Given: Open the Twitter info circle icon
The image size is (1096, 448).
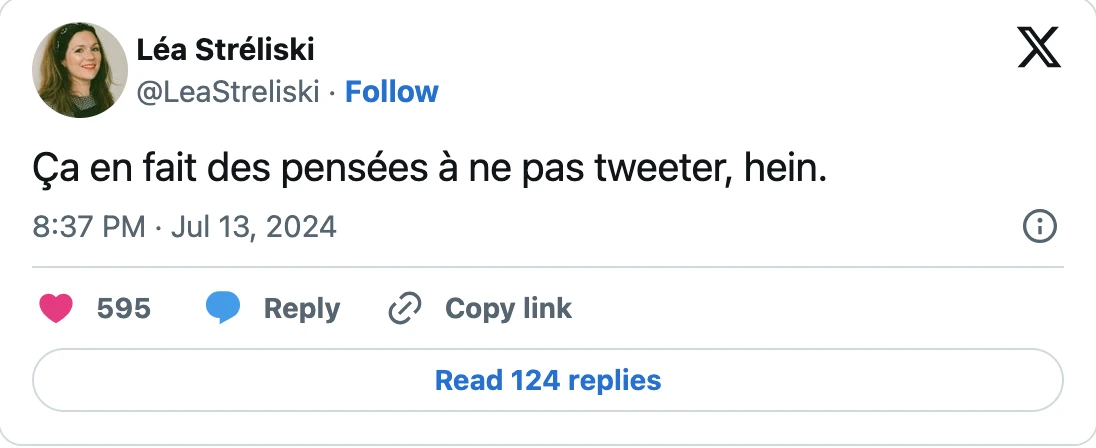Looking at the screenshot, I should pos(1041,227).
